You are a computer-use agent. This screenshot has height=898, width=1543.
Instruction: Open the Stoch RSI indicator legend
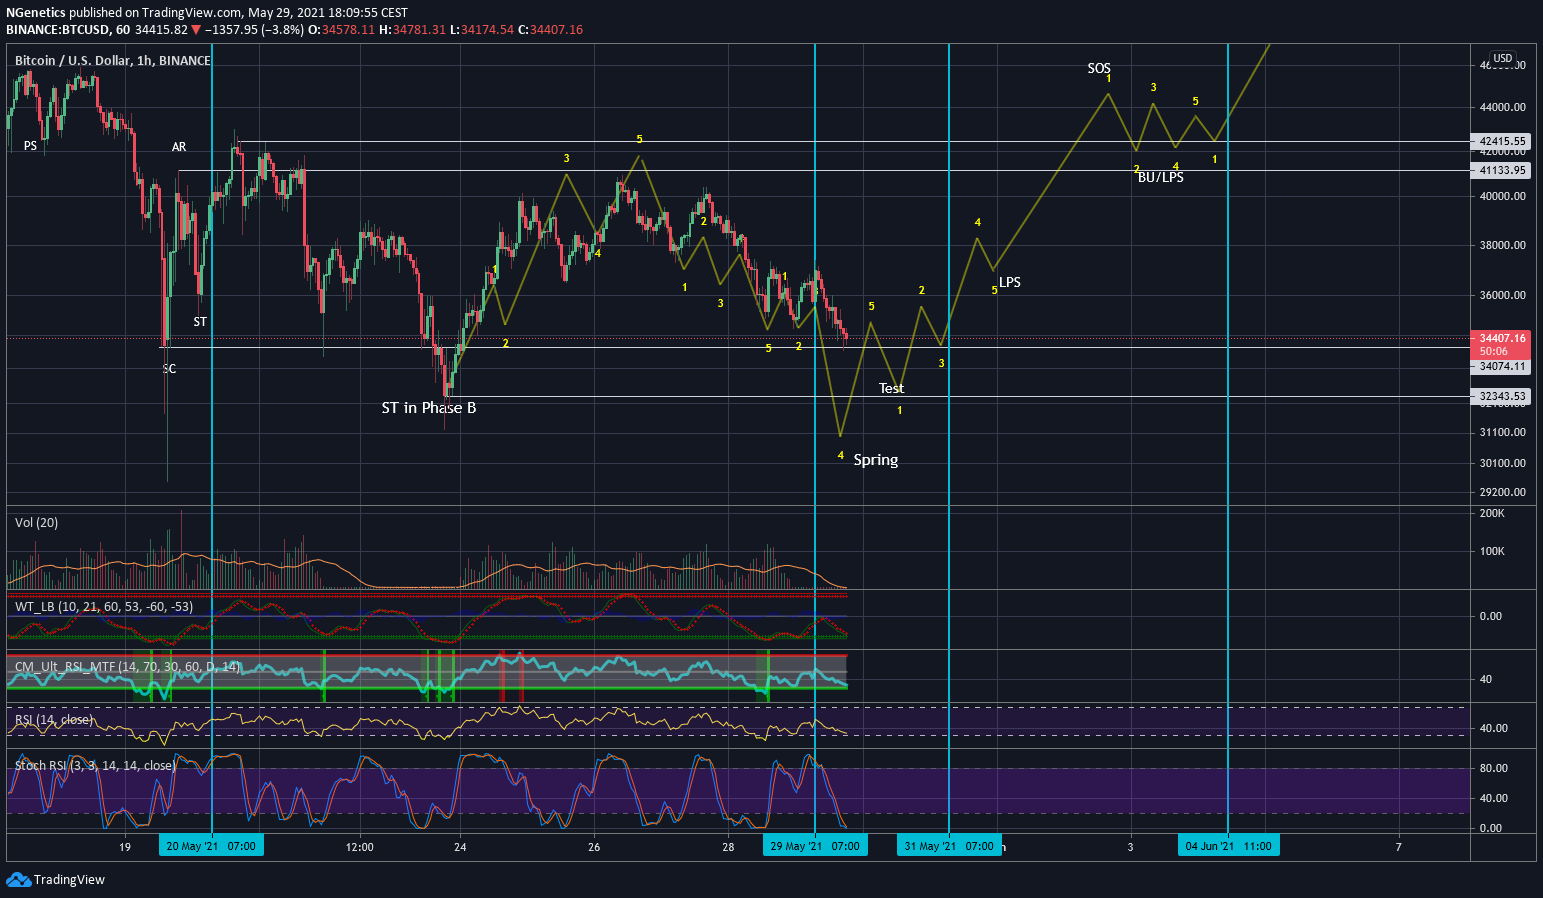tap(95, 766)
